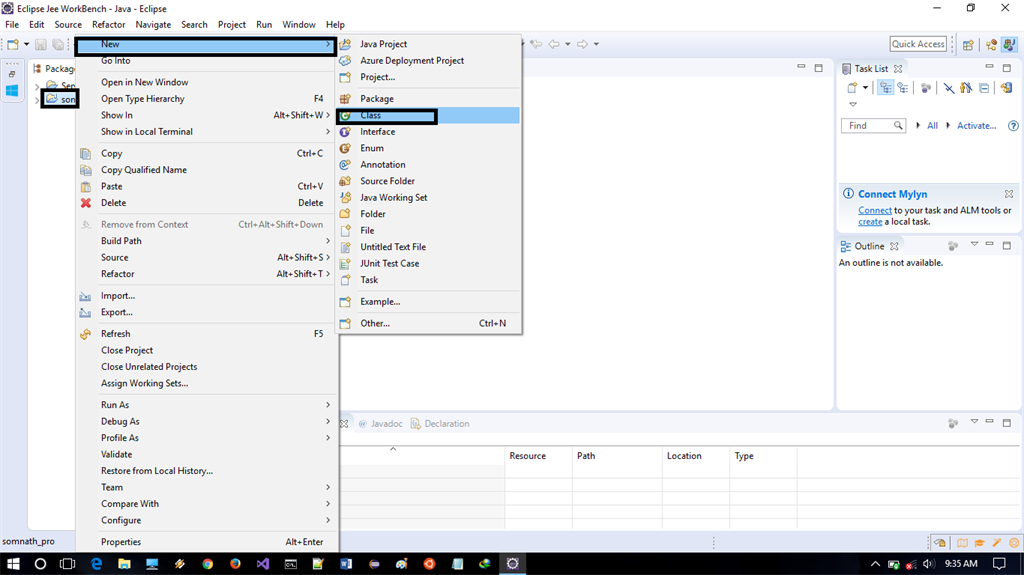
Task: Click the Open Perspective icon
Action: (968, 44)
